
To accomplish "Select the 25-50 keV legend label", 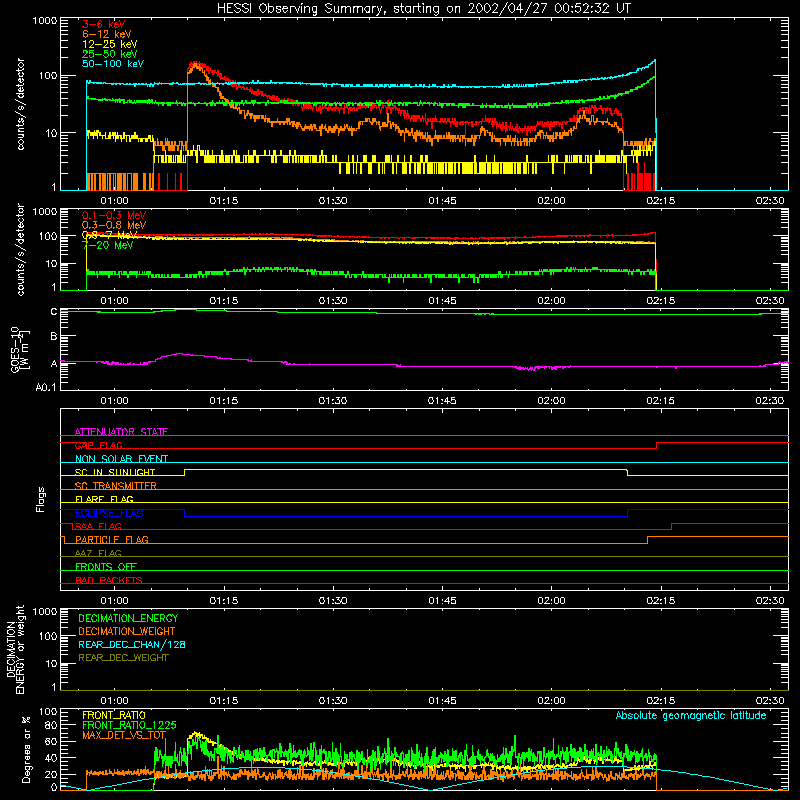I will pos(110,54).
